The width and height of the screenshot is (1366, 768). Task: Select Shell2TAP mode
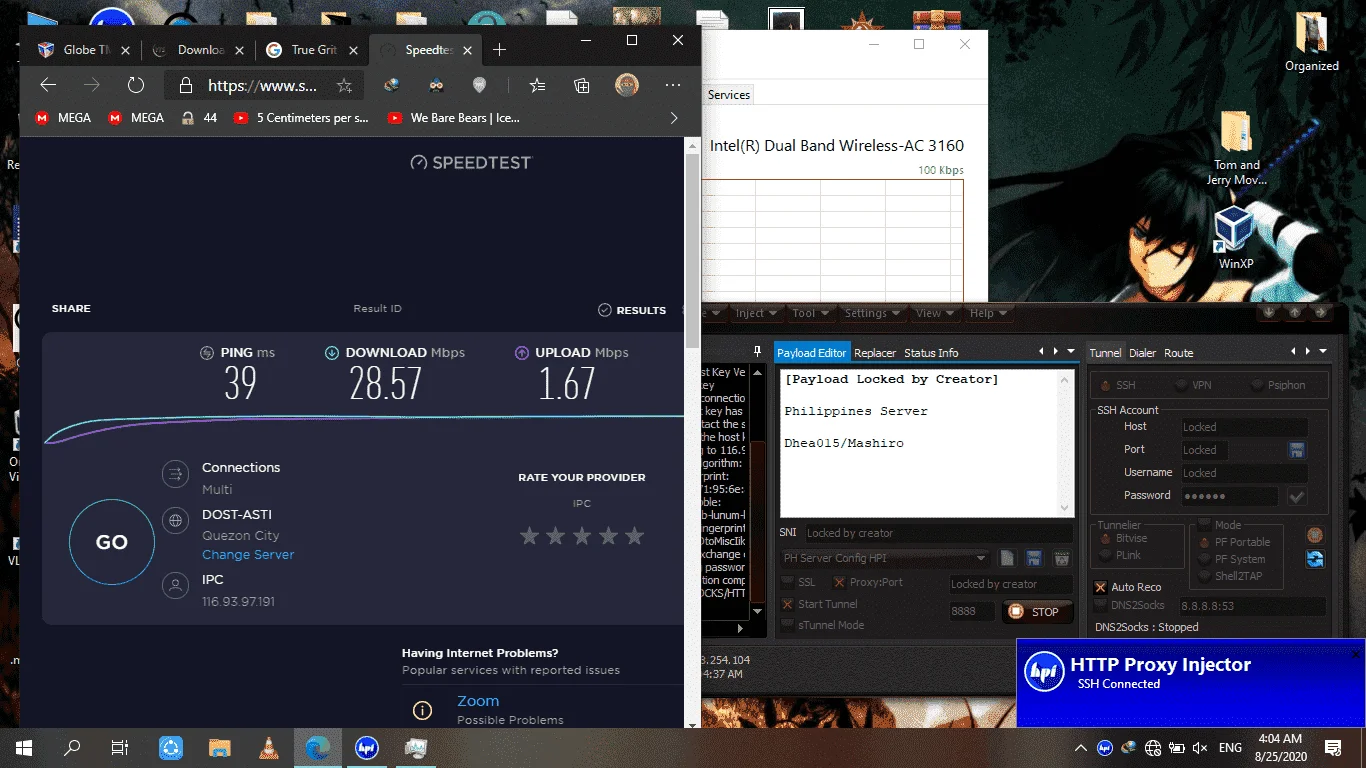pyautogui.click(x=1232, y=576)
